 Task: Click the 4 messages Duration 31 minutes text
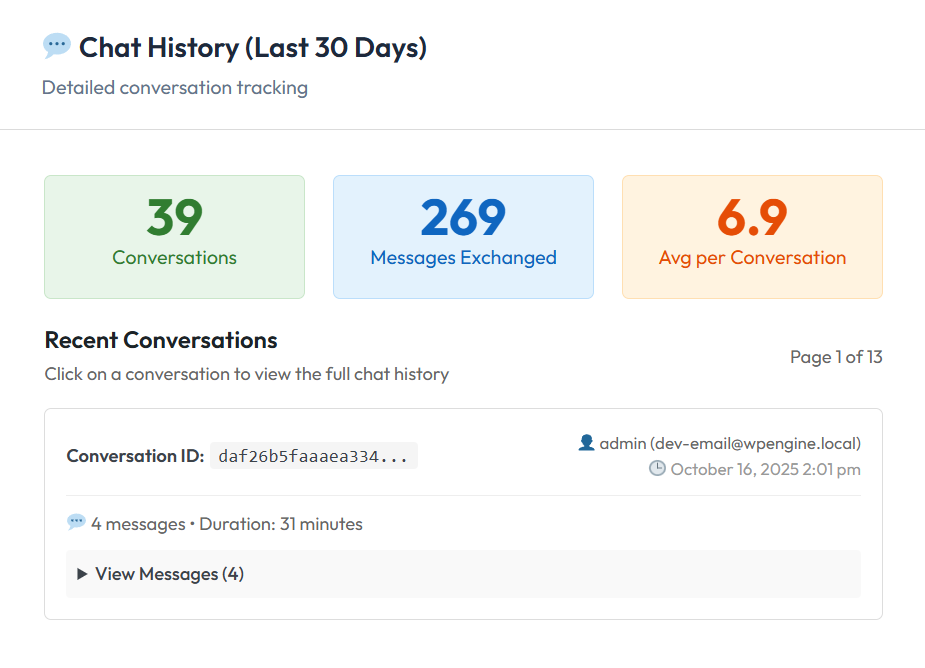227,524
